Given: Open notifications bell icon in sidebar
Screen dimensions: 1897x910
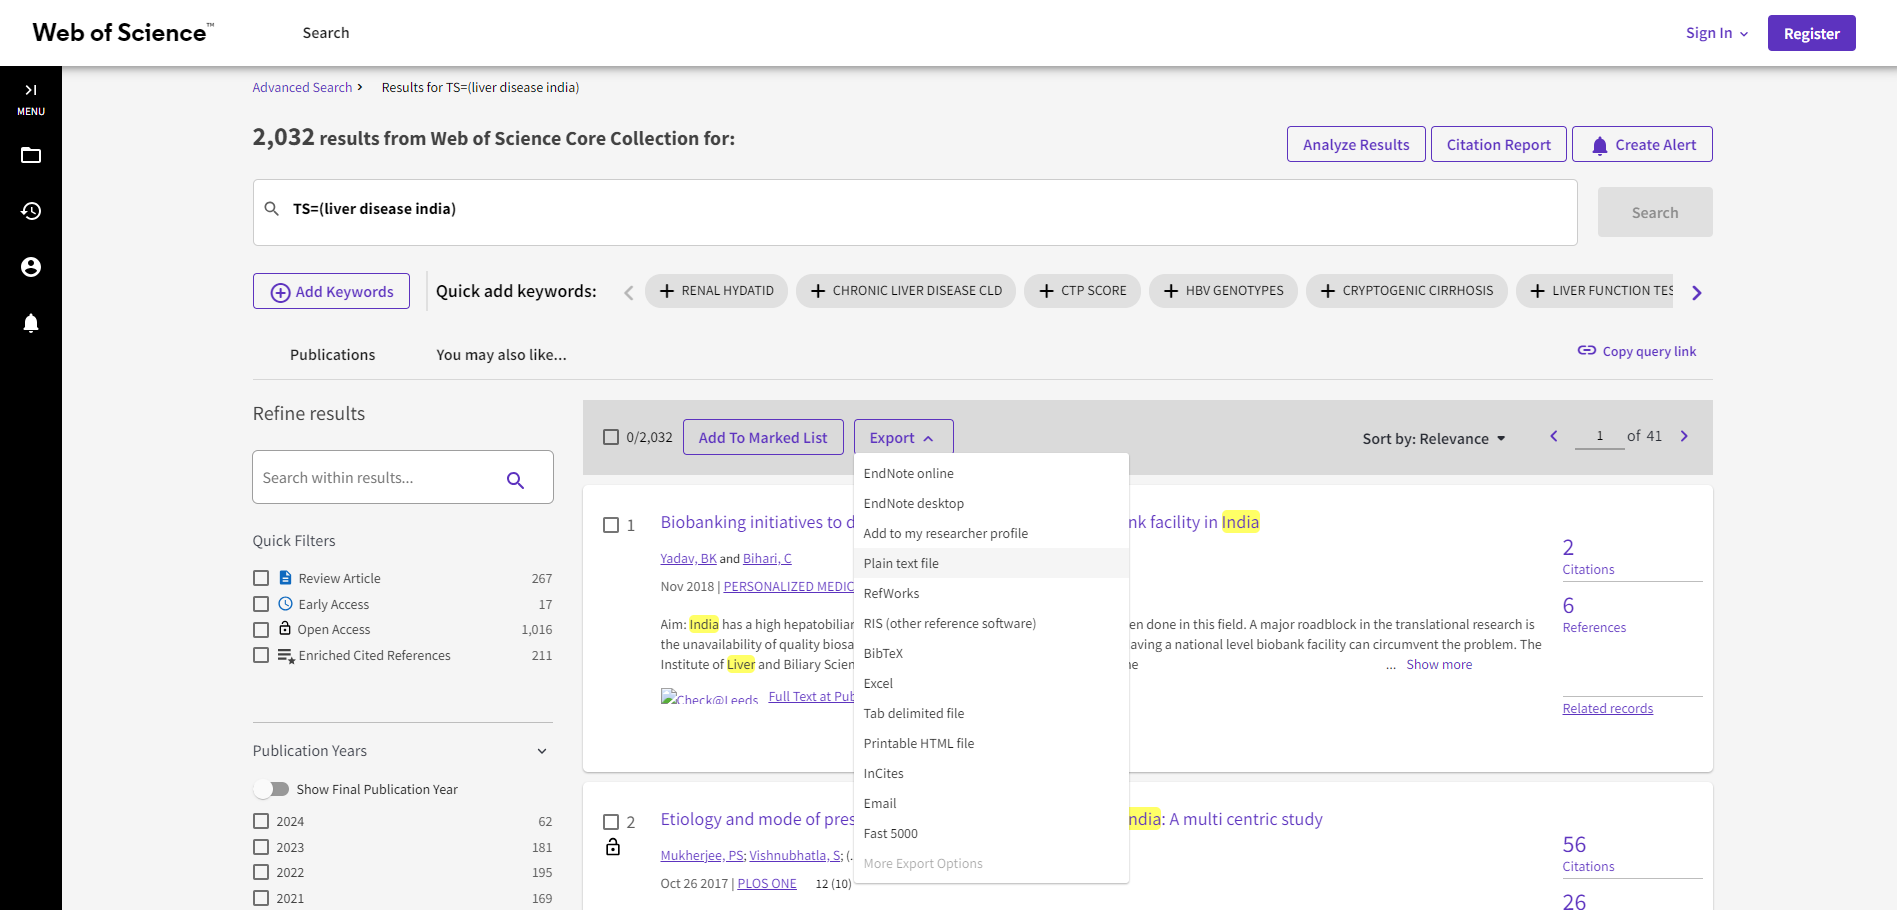Looking at the screenshot, I should click(x=31, y=323).
